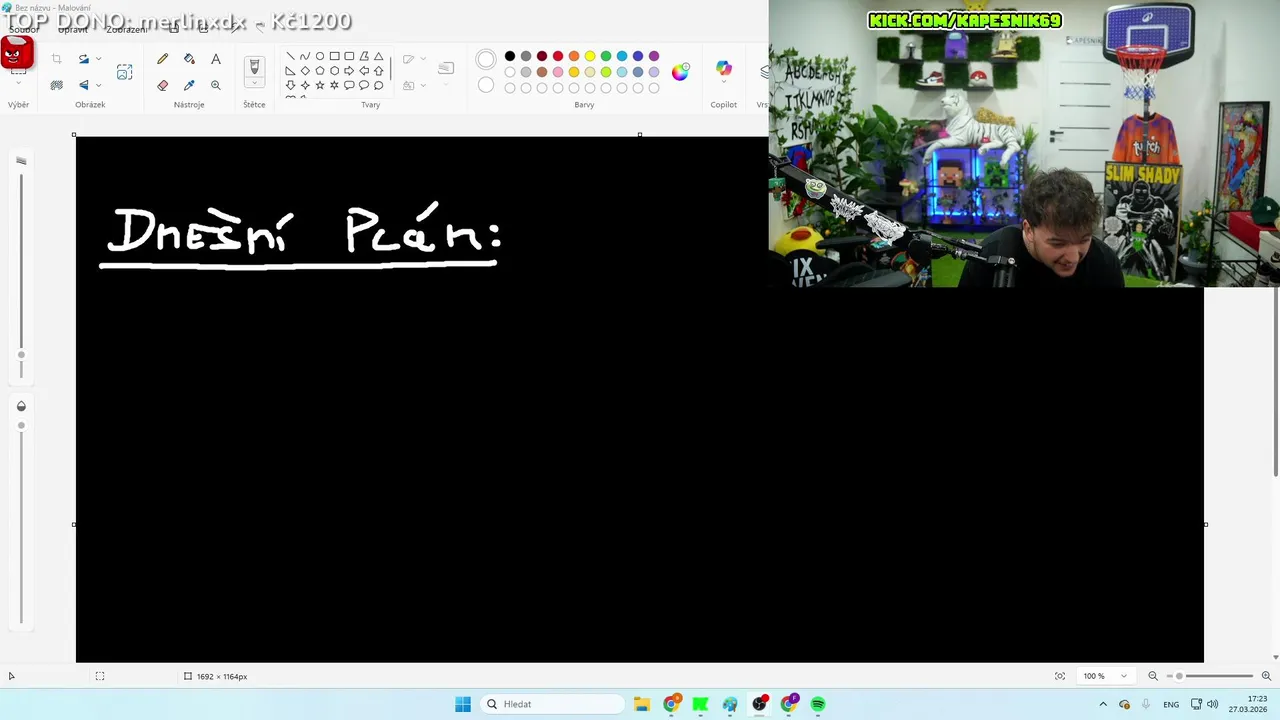Open the Štětce brush type dropdown

[254, 84]
